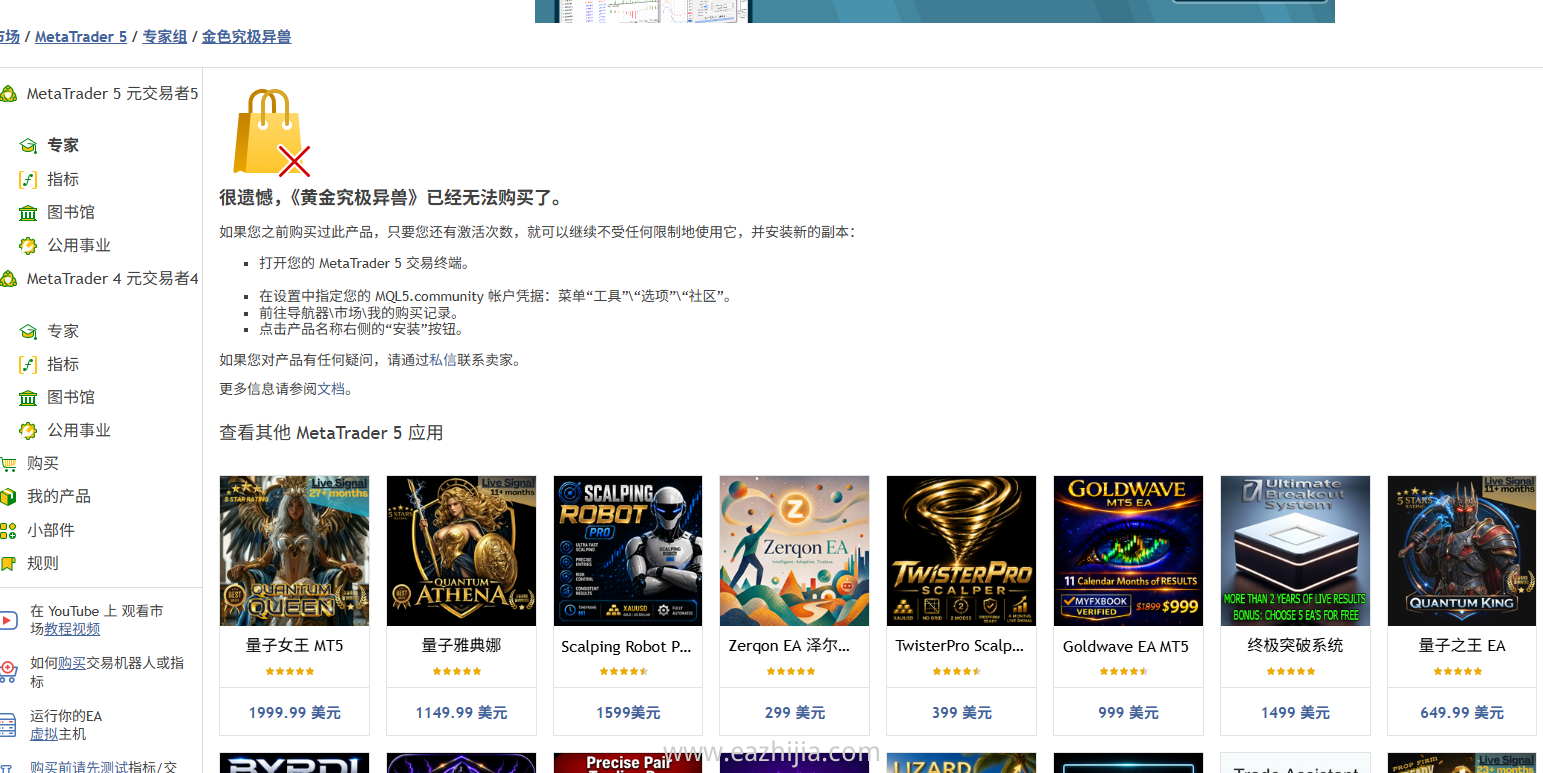Screen dimensions: 1543x773
Task: Click the green box icon beside 我的产品
Action: pyautogui.click(x=8, y=497)
